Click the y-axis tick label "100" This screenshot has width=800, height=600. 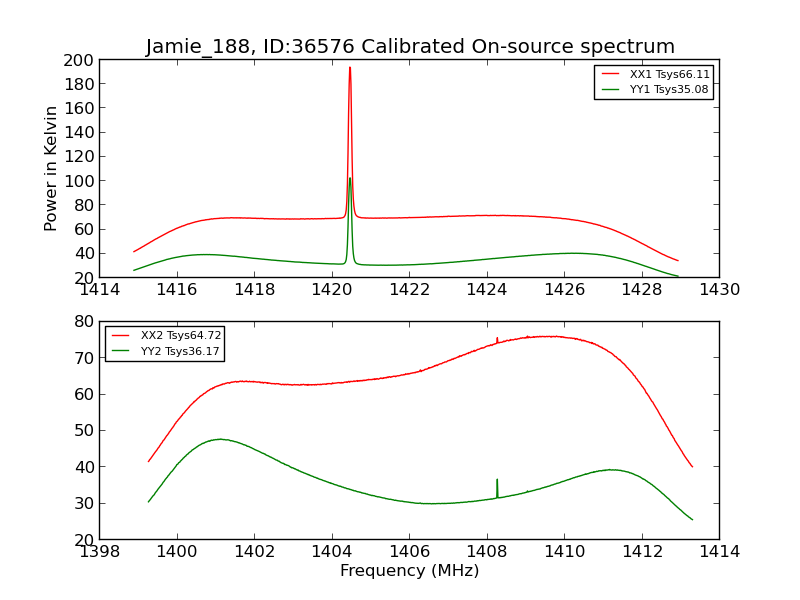pos(79,181)
